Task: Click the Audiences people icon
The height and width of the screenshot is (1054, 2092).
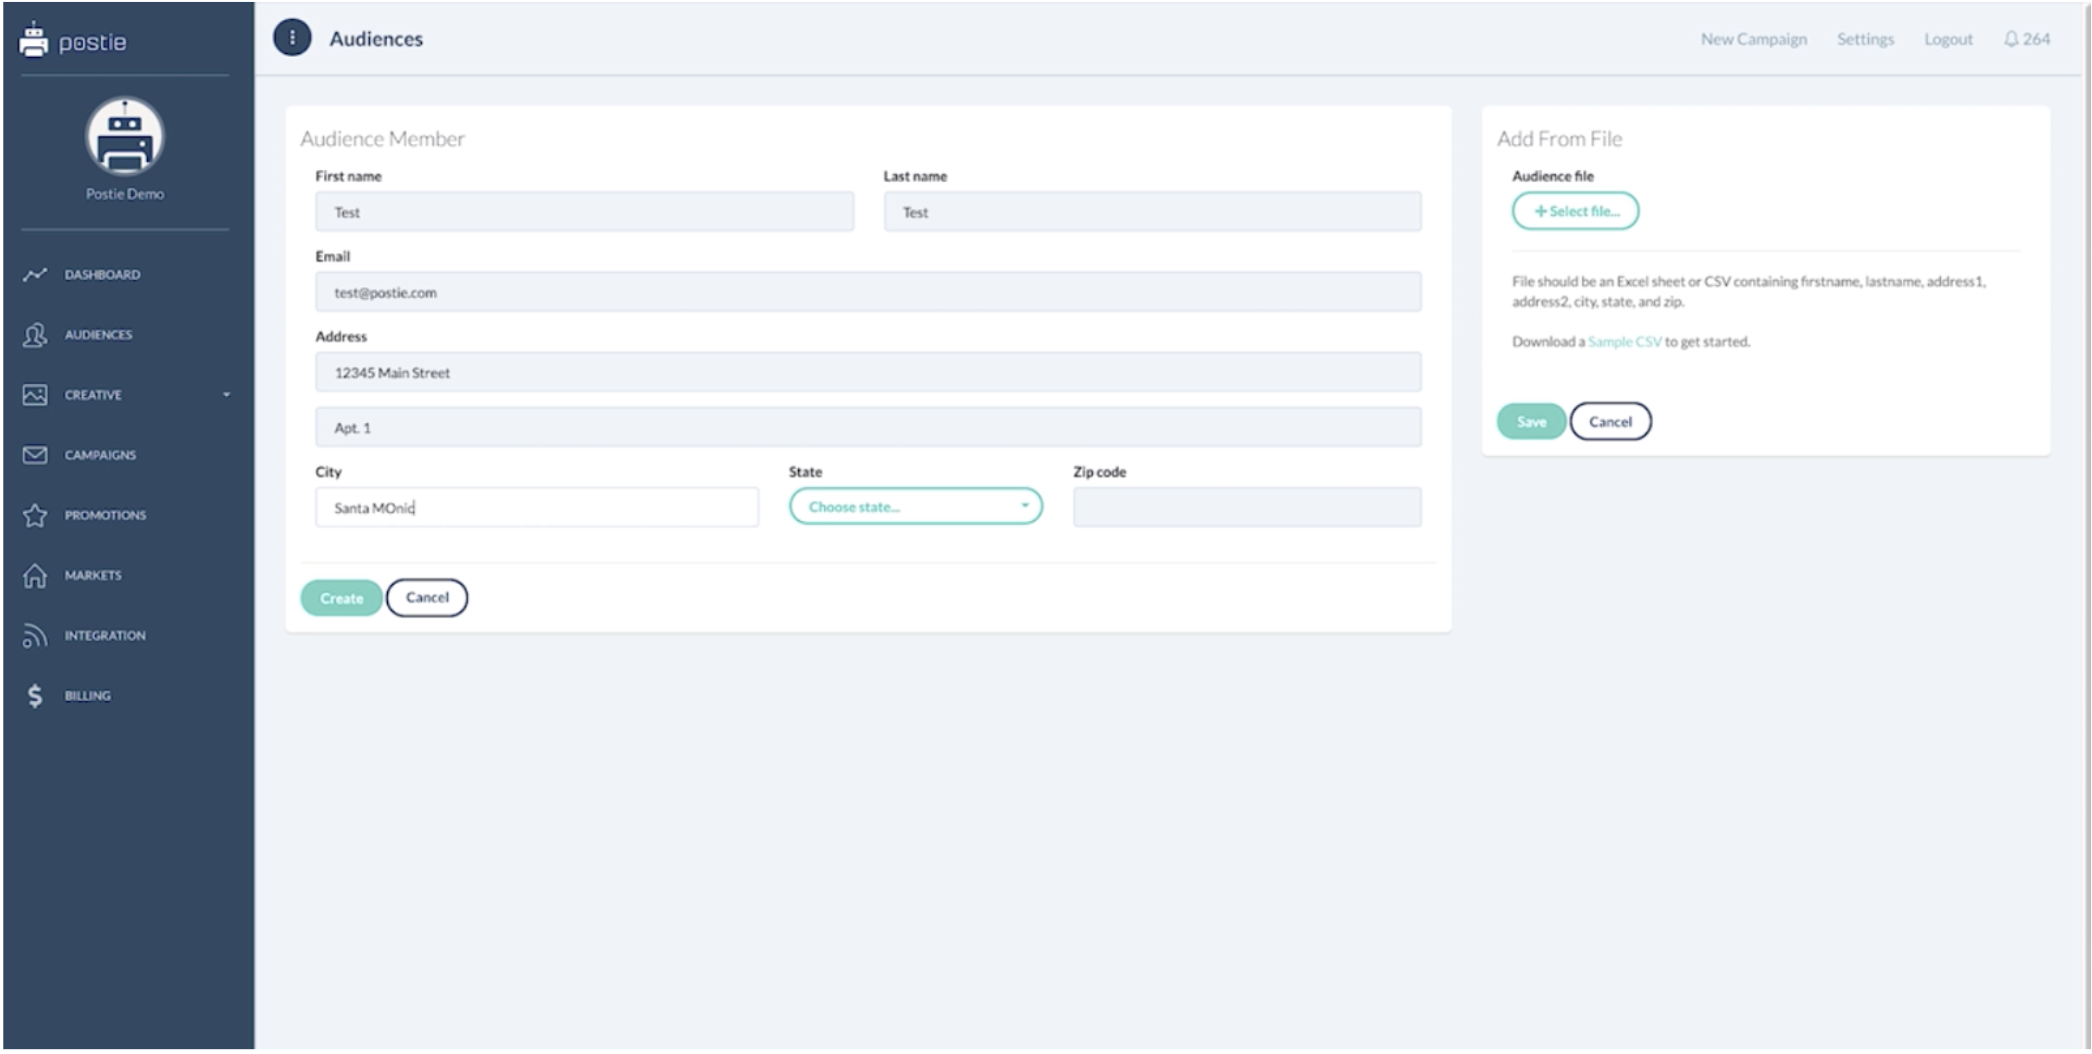Action: coord(35,335)
